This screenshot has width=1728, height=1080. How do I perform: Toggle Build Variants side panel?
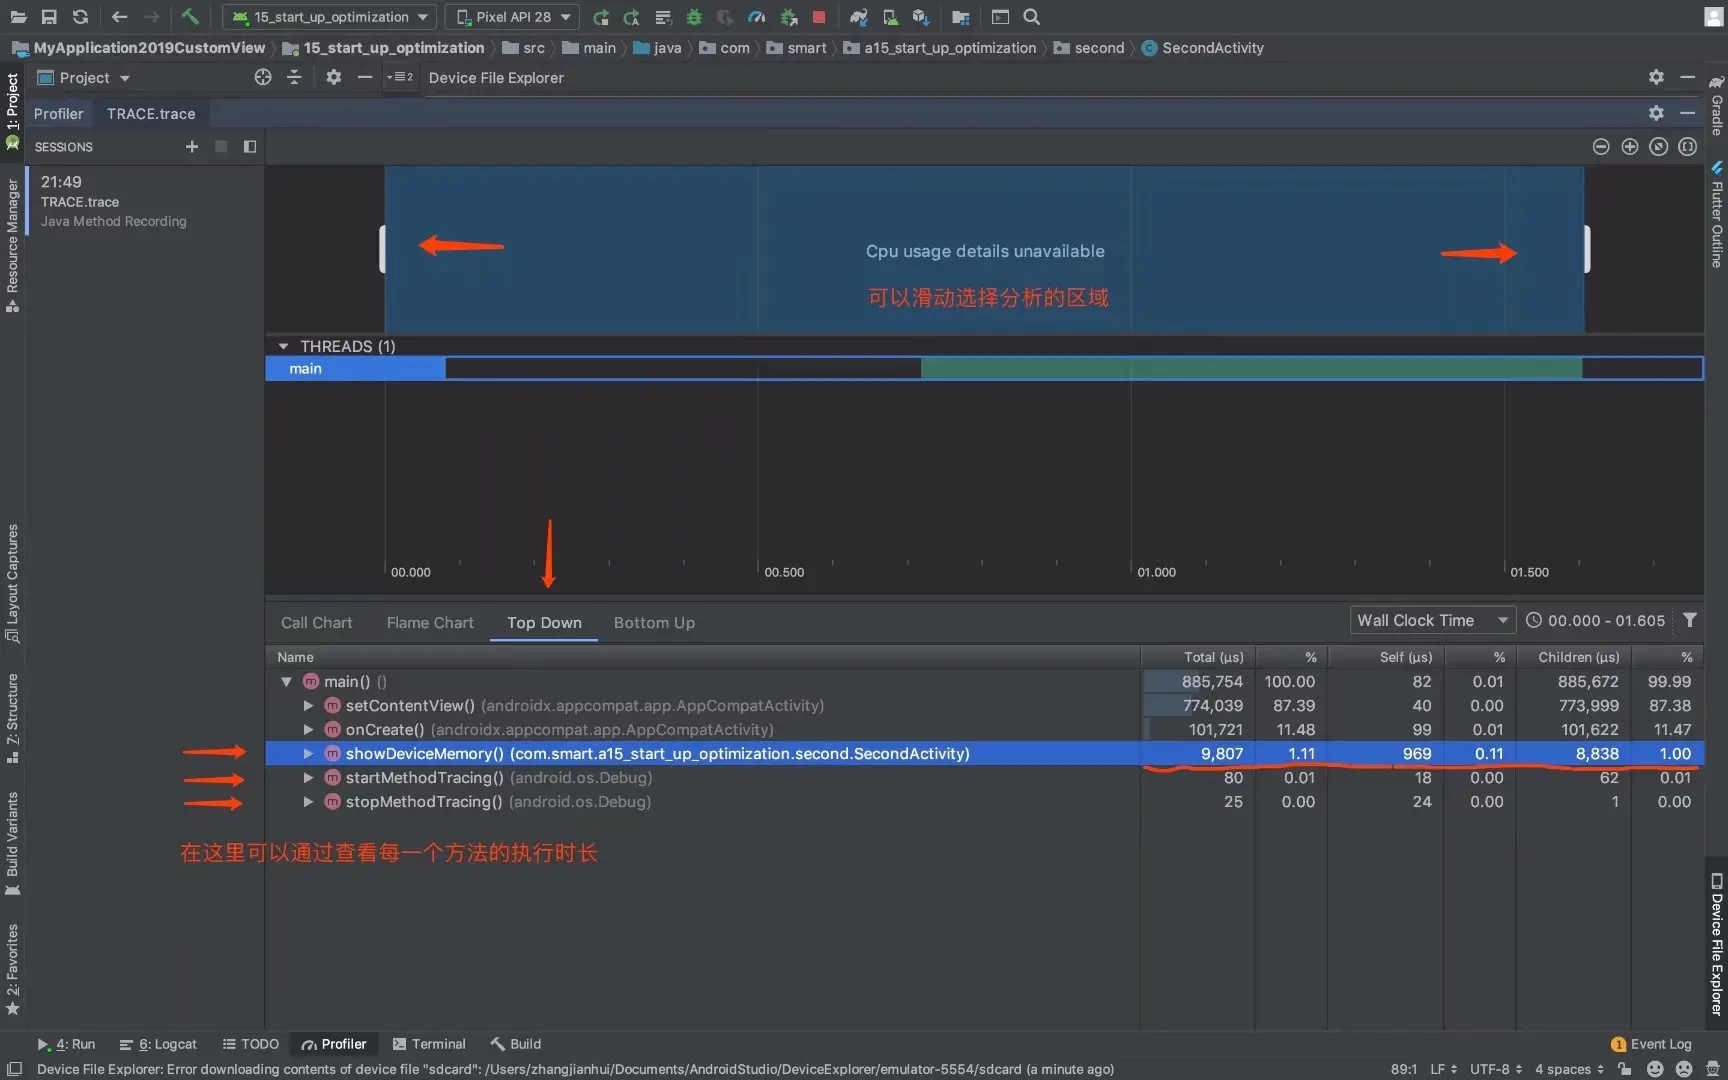tap(13, 843)
